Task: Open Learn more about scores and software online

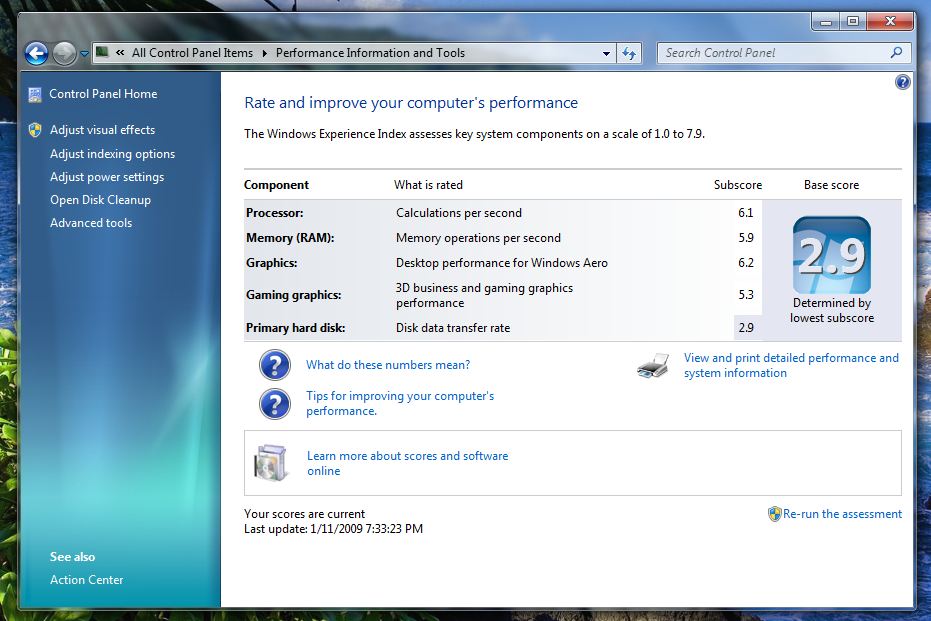Action: tap(407, 463)
